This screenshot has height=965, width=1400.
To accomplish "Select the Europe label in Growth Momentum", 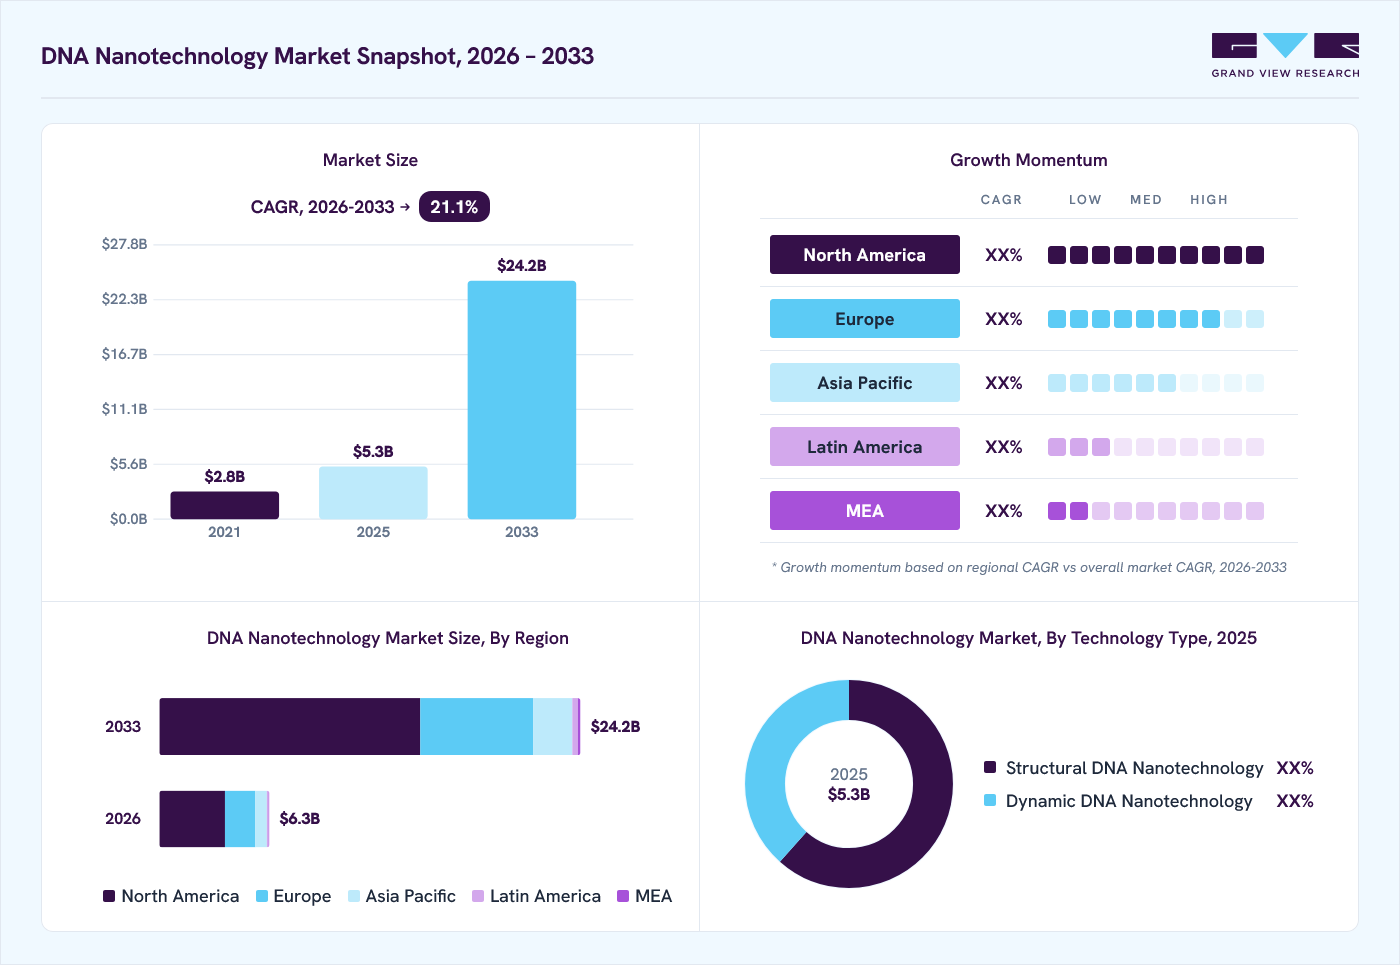I will pyautogui.click(x=865, y=319).
